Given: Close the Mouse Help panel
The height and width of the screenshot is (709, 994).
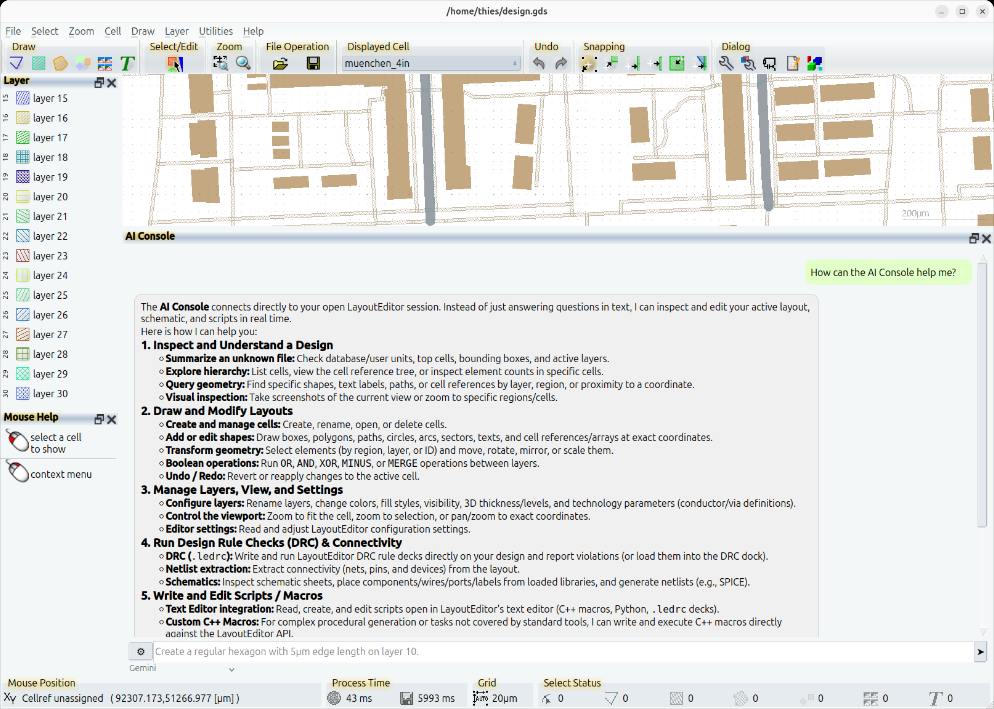Looking at the screenshot, I should click(x=112, y=419).
